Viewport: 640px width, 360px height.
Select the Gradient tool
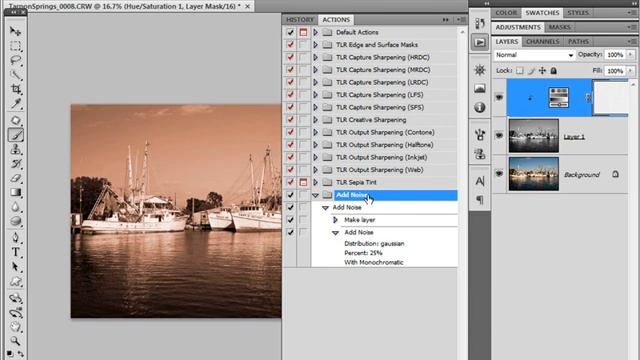point(16,192)
